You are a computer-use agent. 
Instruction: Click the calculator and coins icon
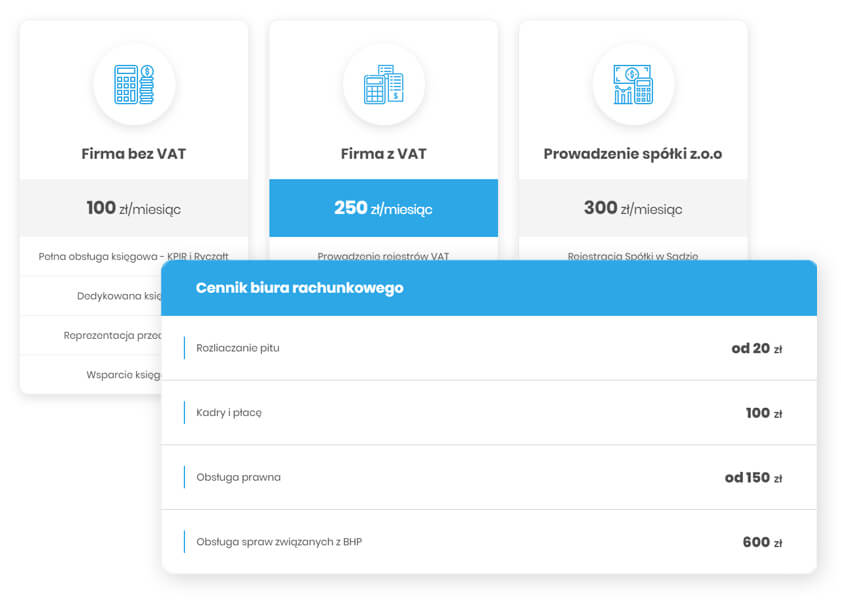[x=134, y=84]
